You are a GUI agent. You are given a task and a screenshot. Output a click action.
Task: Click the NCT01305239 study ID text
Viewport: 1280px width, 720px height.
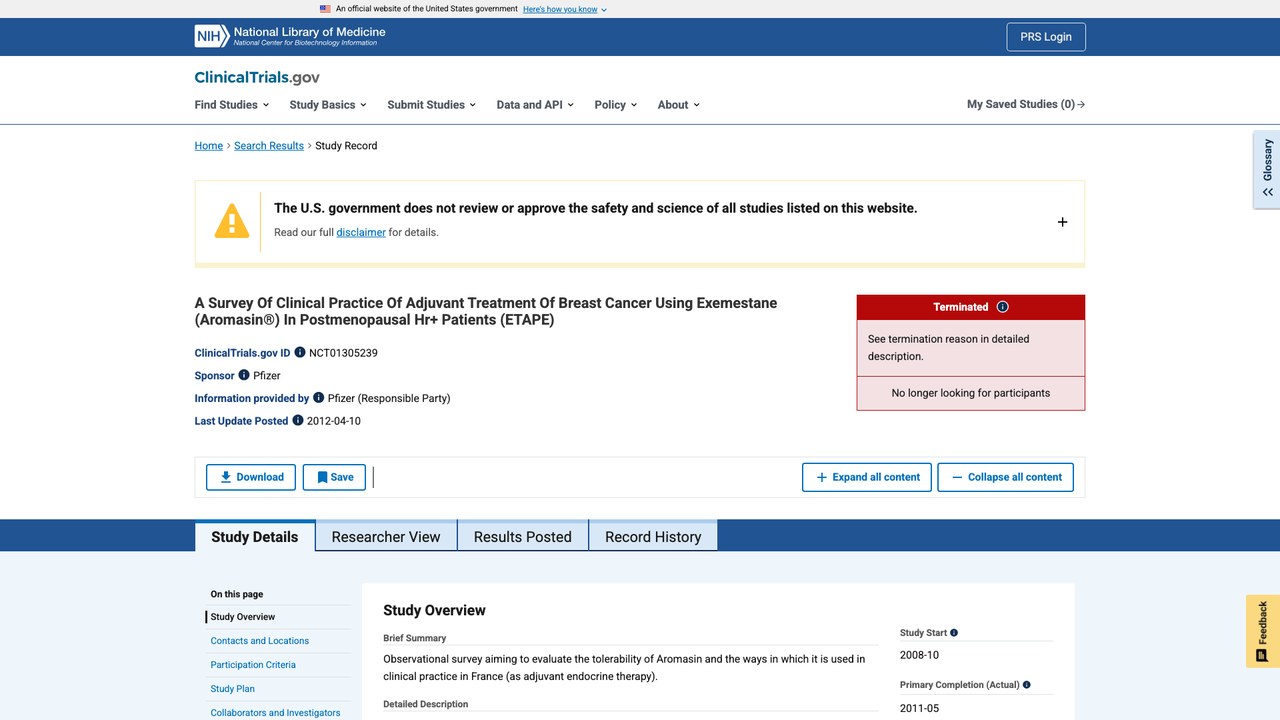pyautogui.click(x=343, y=353)
